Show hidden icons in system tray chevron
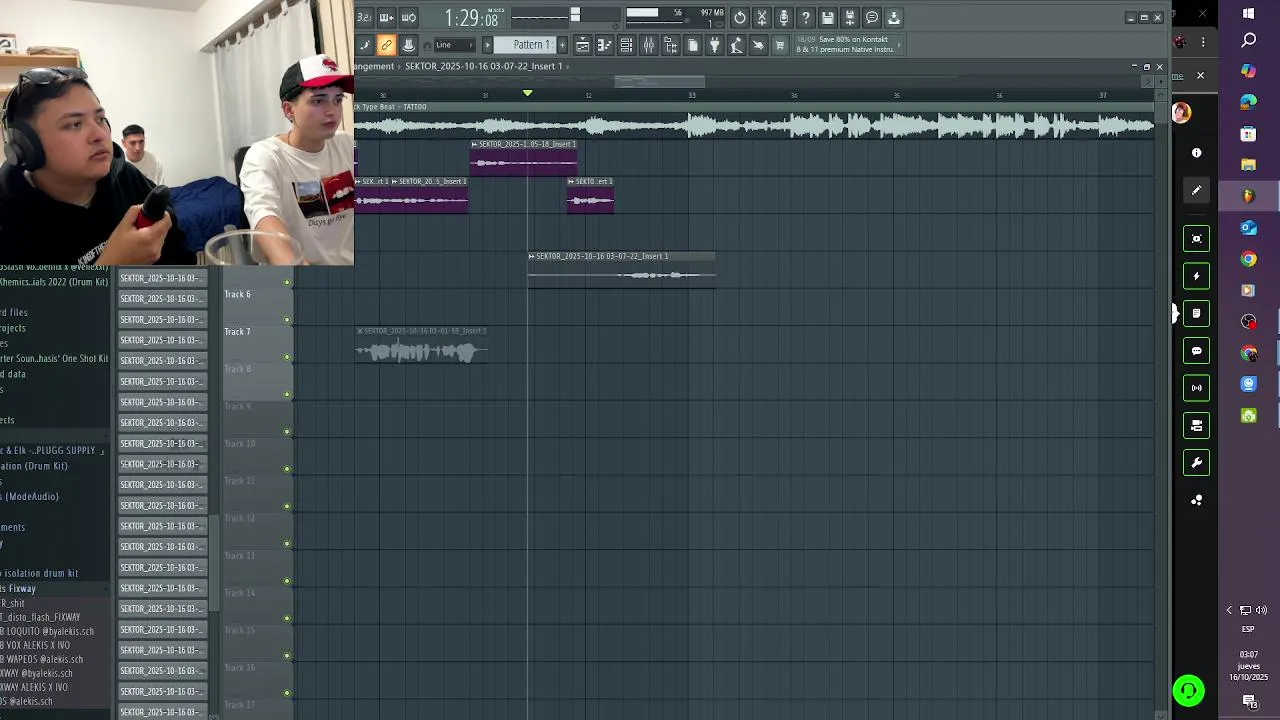The height and width of the screenshot is (720, 1280). 1229,610
